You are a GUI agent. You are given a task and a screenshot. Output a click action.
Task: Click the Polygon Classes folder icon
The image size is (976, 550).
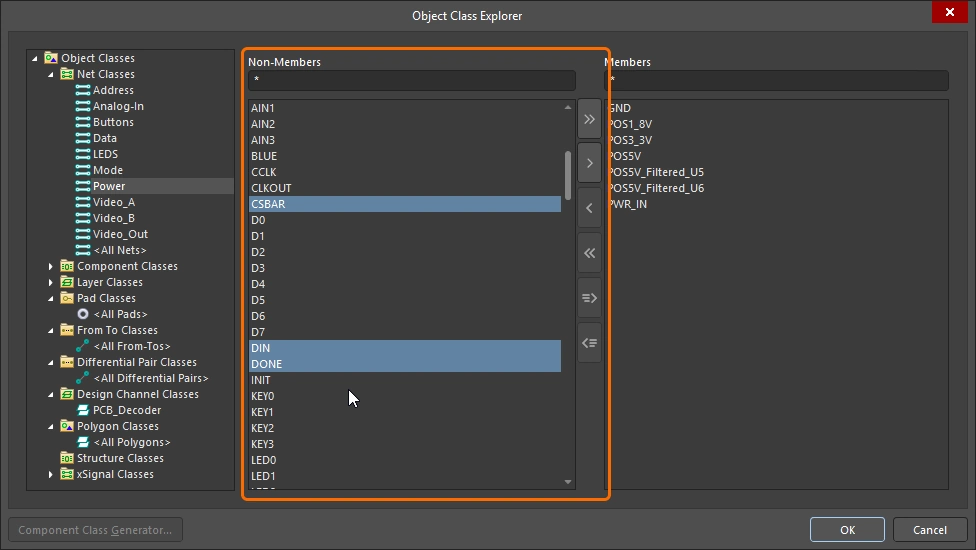point(67,426)
